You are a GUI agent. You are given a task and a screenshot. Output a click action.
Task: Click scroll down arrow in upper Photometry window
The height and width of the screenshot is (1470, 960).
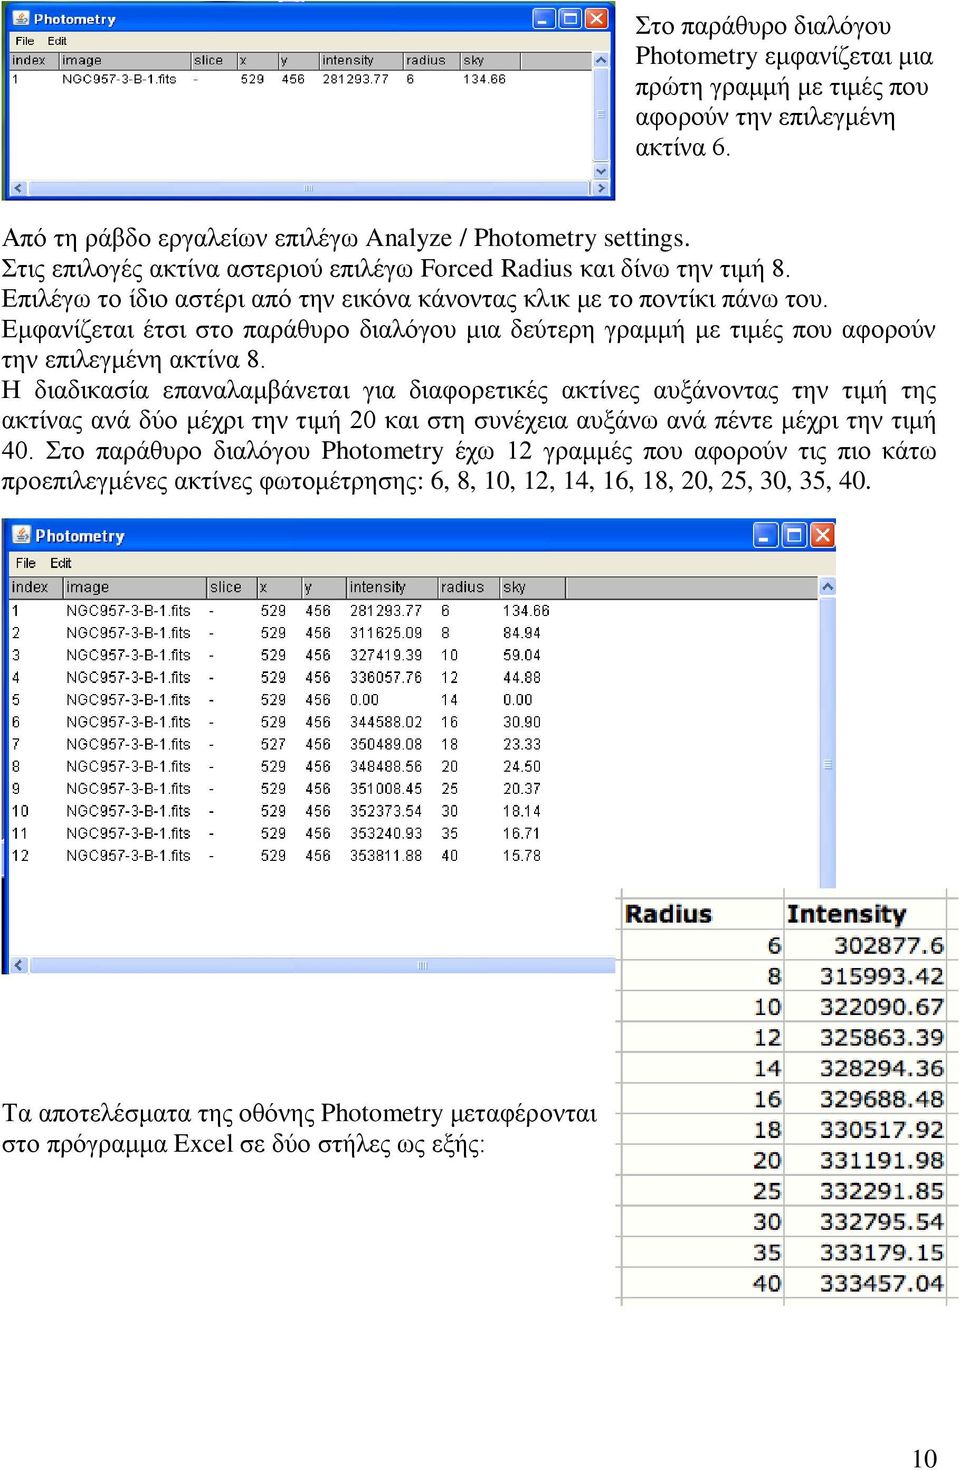601,171
